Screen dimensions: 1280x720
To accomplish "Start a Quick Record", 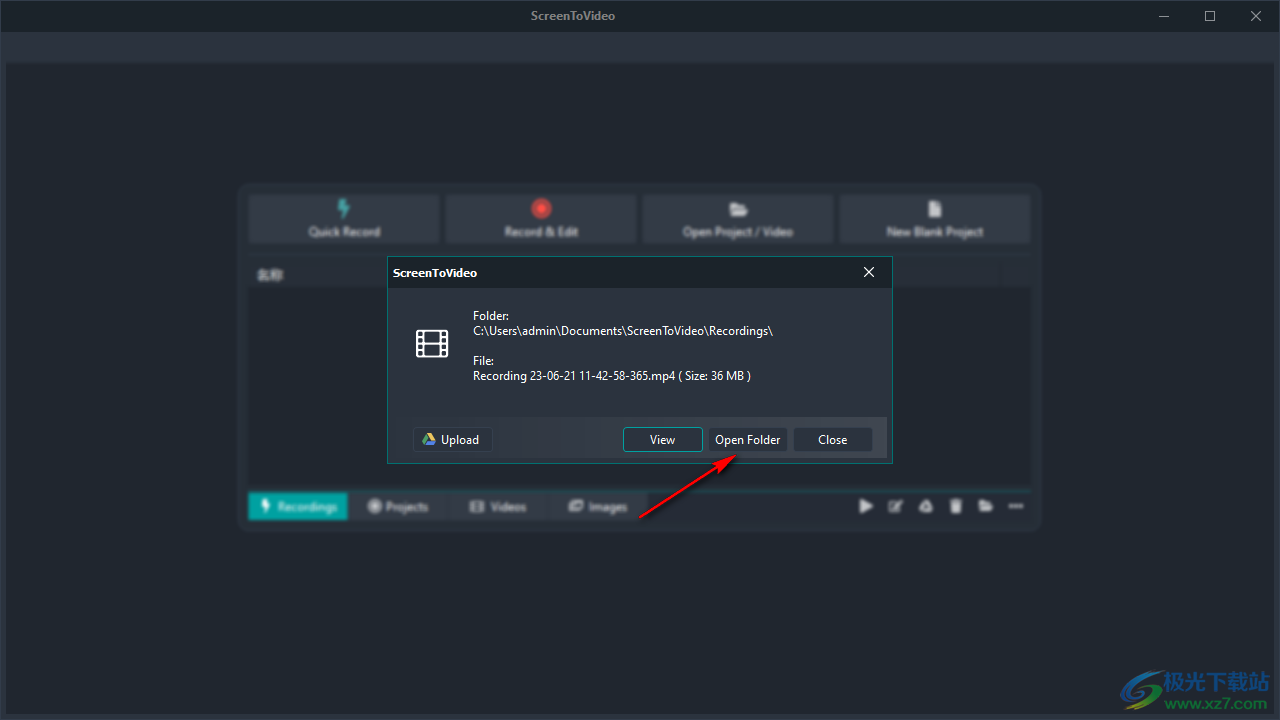I will click(344, 219).
